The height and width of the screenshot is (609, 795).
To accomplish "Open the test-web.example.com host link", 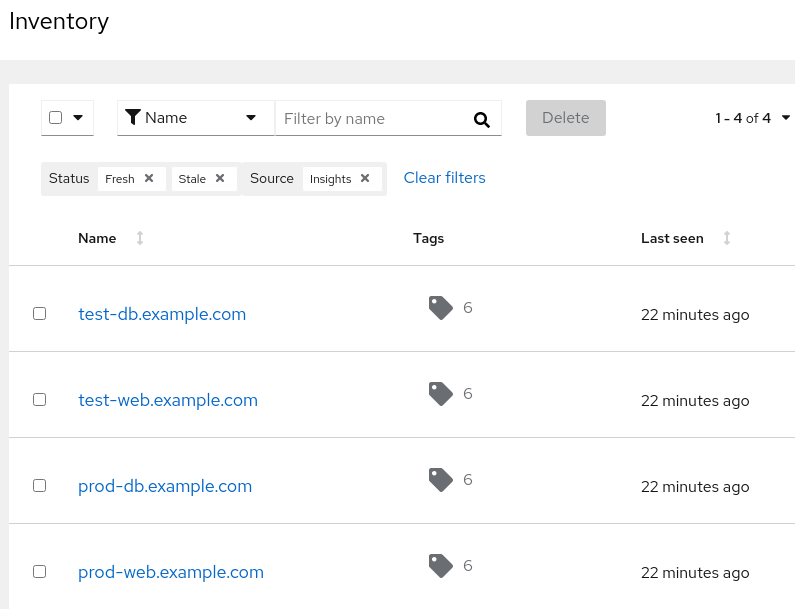I will pyautogui.click(x=168, y=400).
